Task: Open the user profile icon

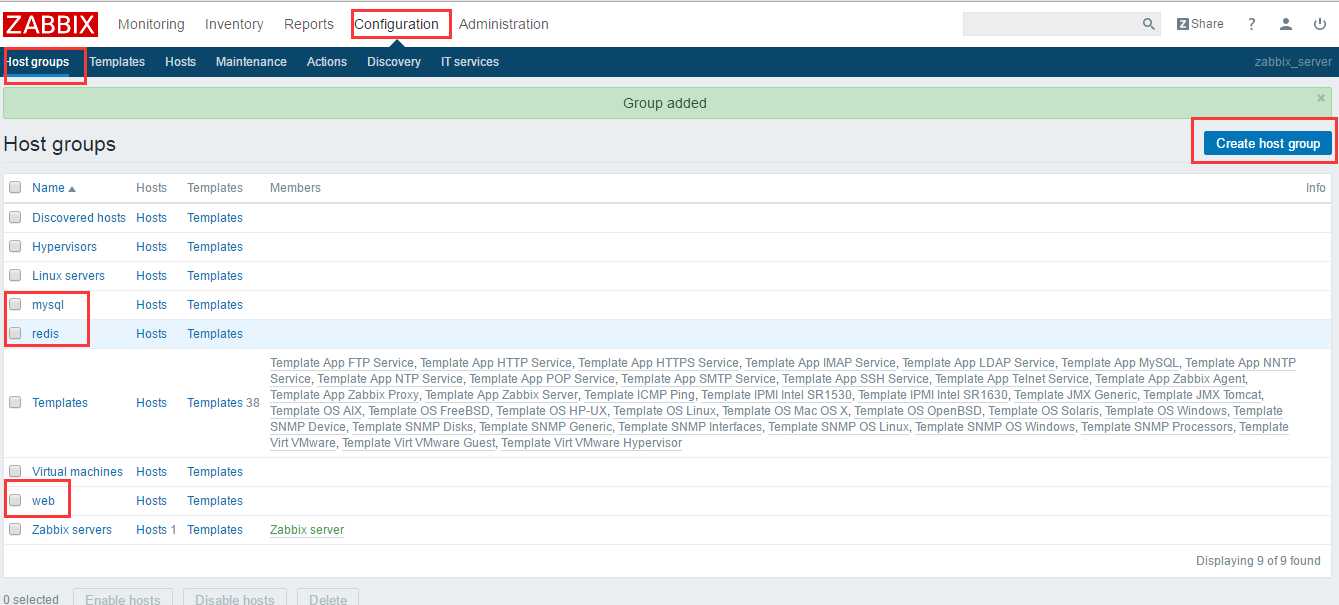Action: point(1286,24)
